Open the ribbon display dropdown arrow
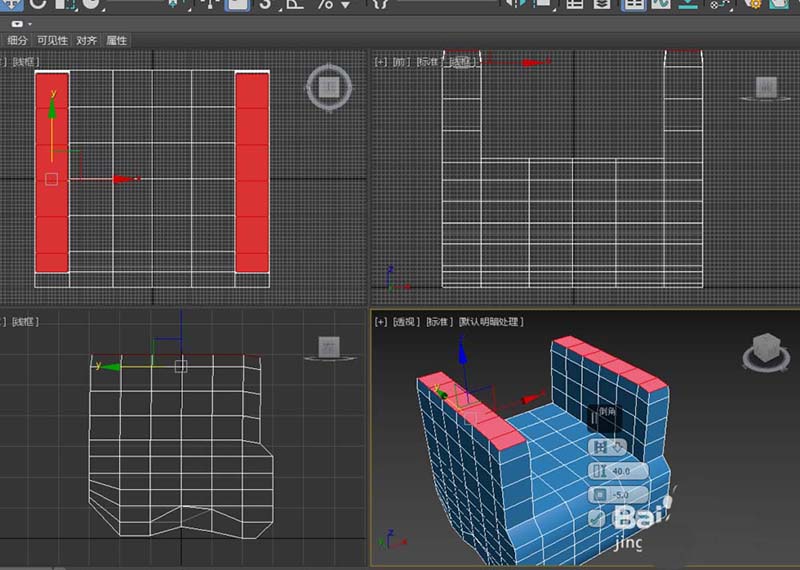This screenshot has width=800, height=570. click(30, 24)
